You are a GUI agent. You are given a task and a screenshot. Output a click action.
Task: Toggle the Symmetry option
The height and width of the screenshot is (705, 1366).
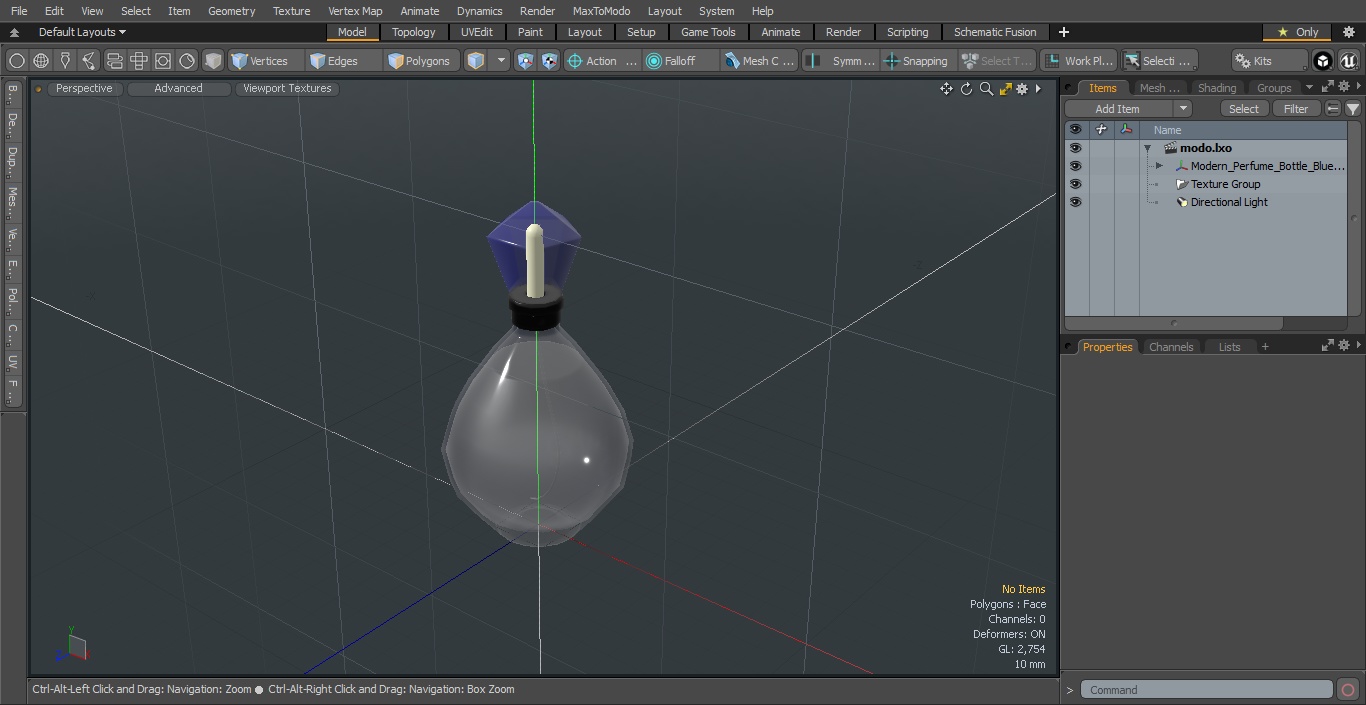(x=841, y=61)
